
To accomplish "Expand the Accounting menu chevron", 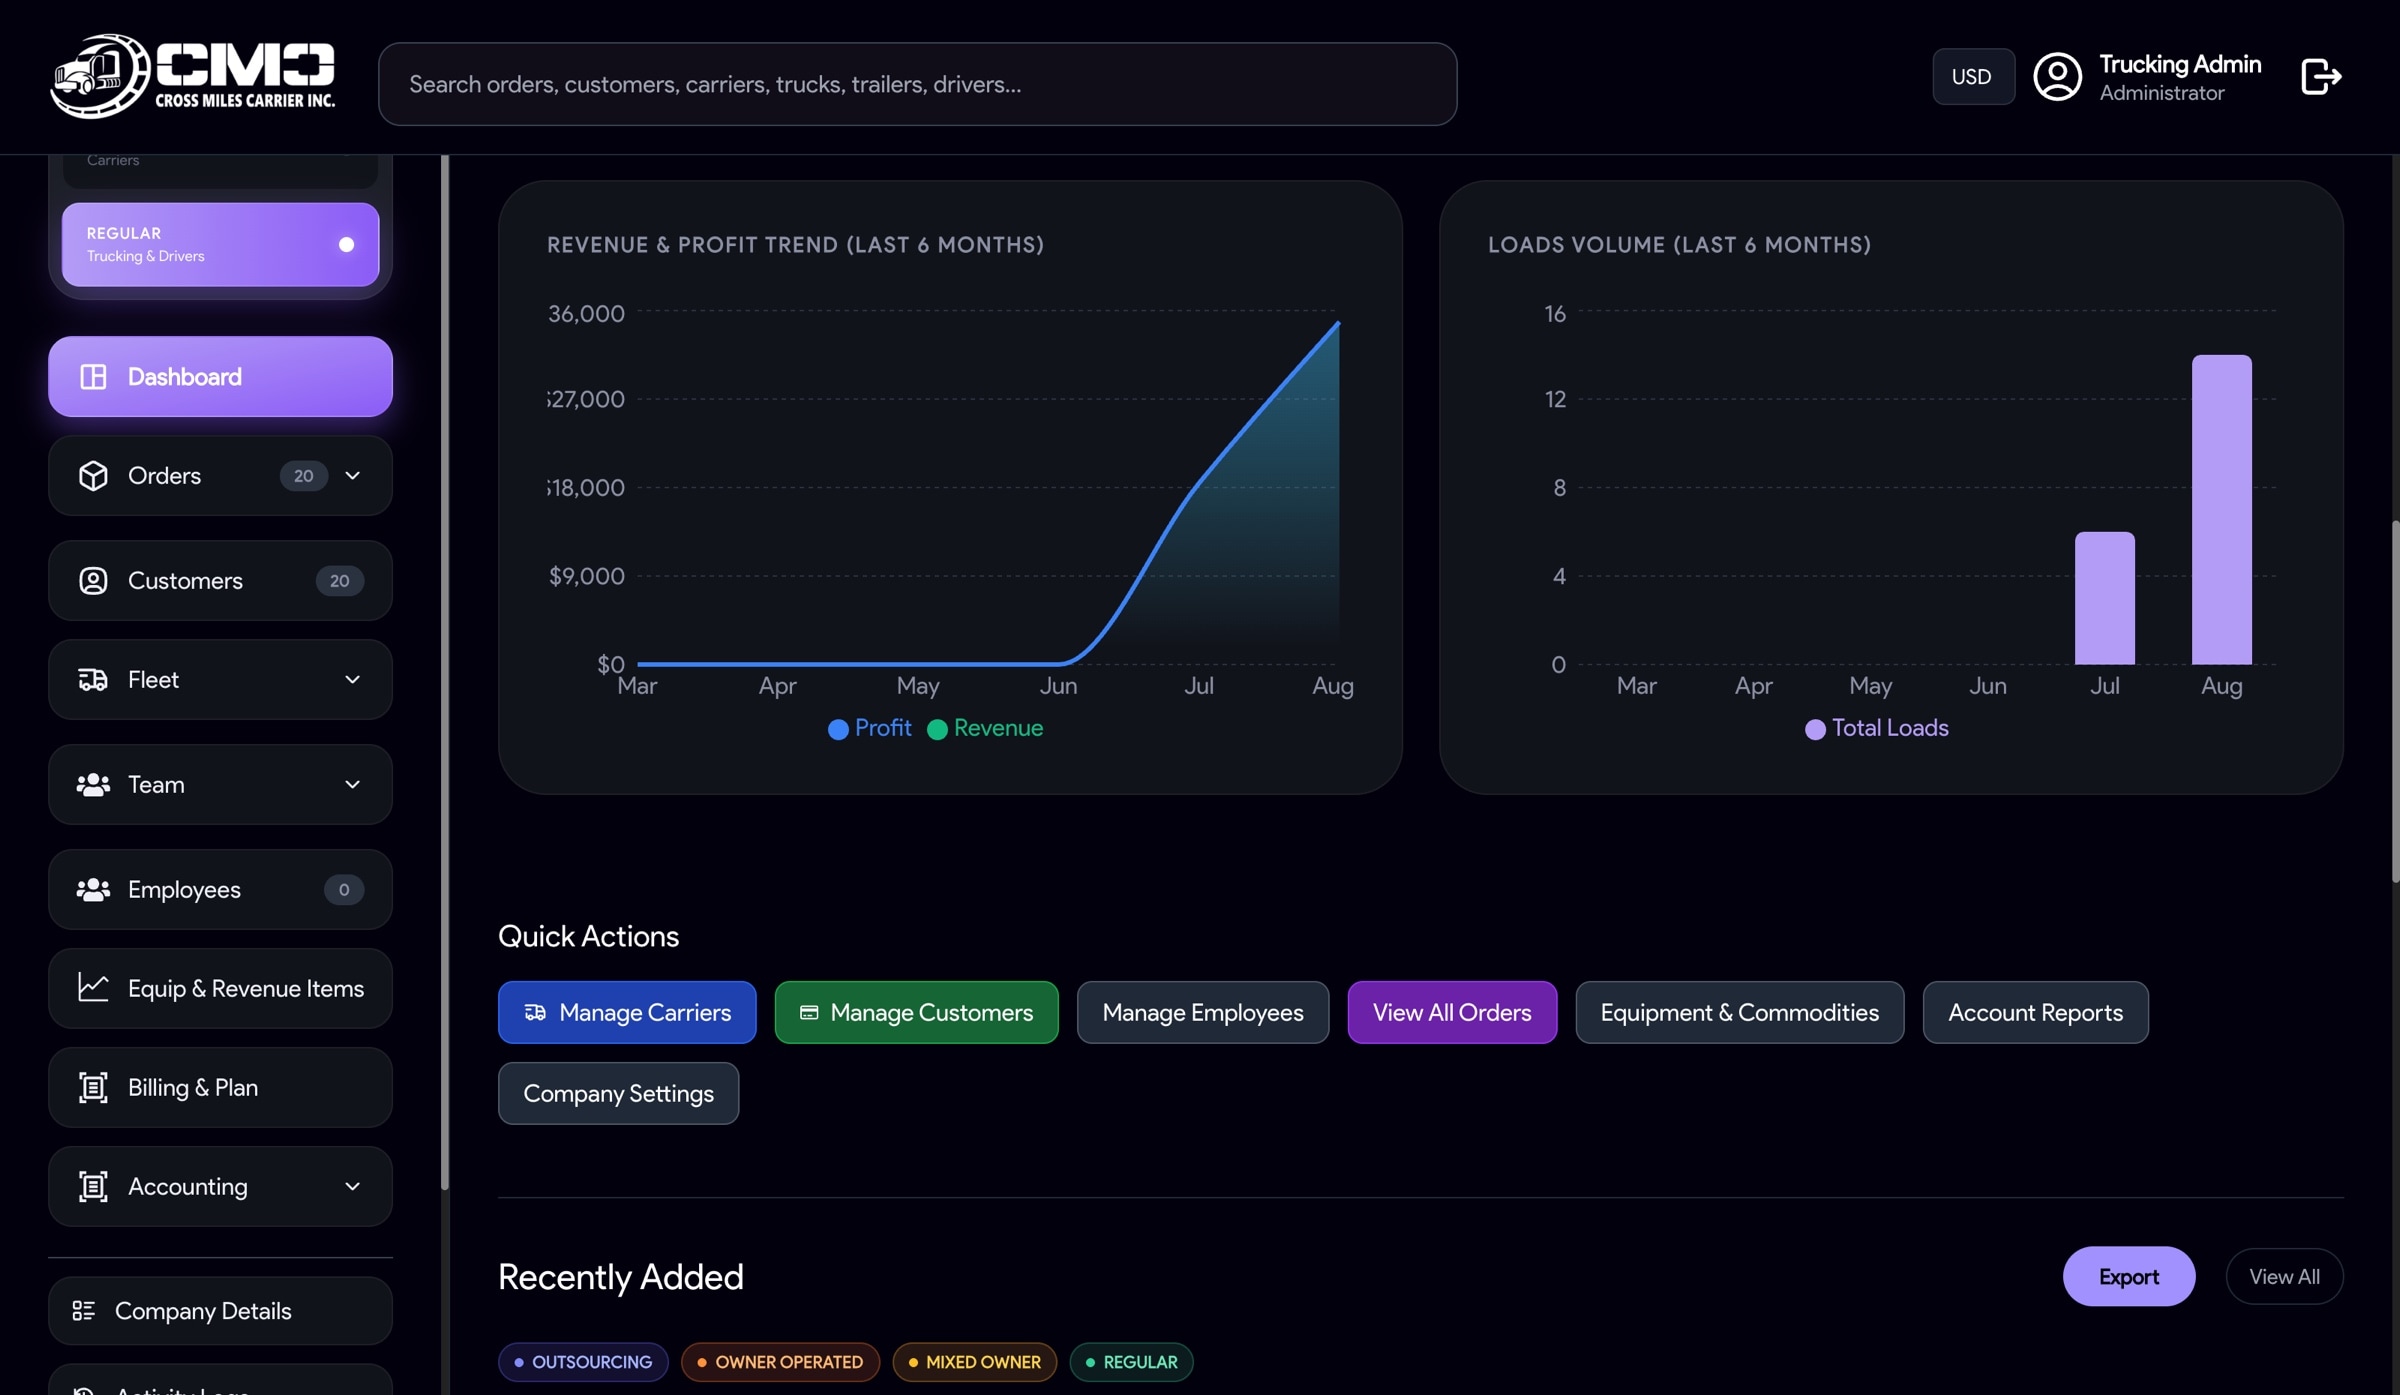I will point(352,1187).
